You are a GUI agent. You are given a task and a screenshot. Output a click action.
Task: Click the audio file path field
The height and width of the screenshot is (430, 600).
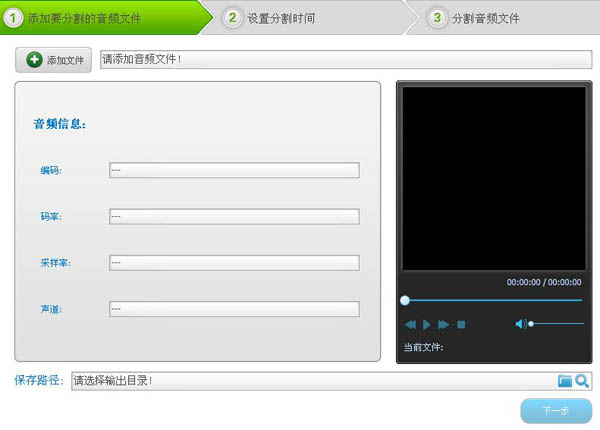click(x=346, y=59)
